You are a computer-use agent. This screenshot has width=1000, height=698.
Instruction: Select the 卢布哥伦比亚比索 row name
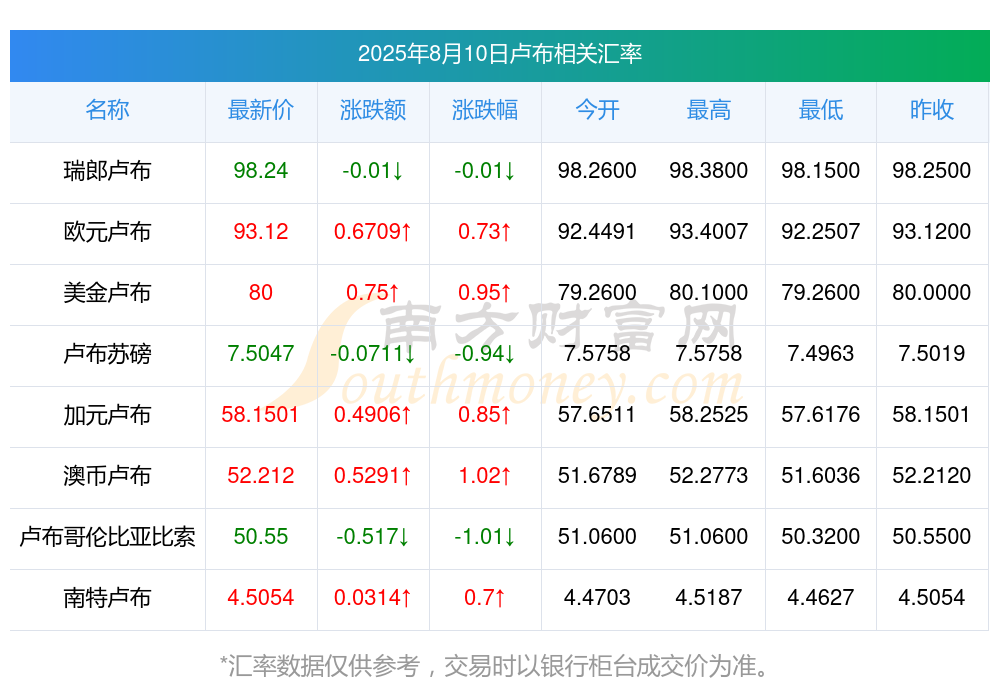(107, 537)
